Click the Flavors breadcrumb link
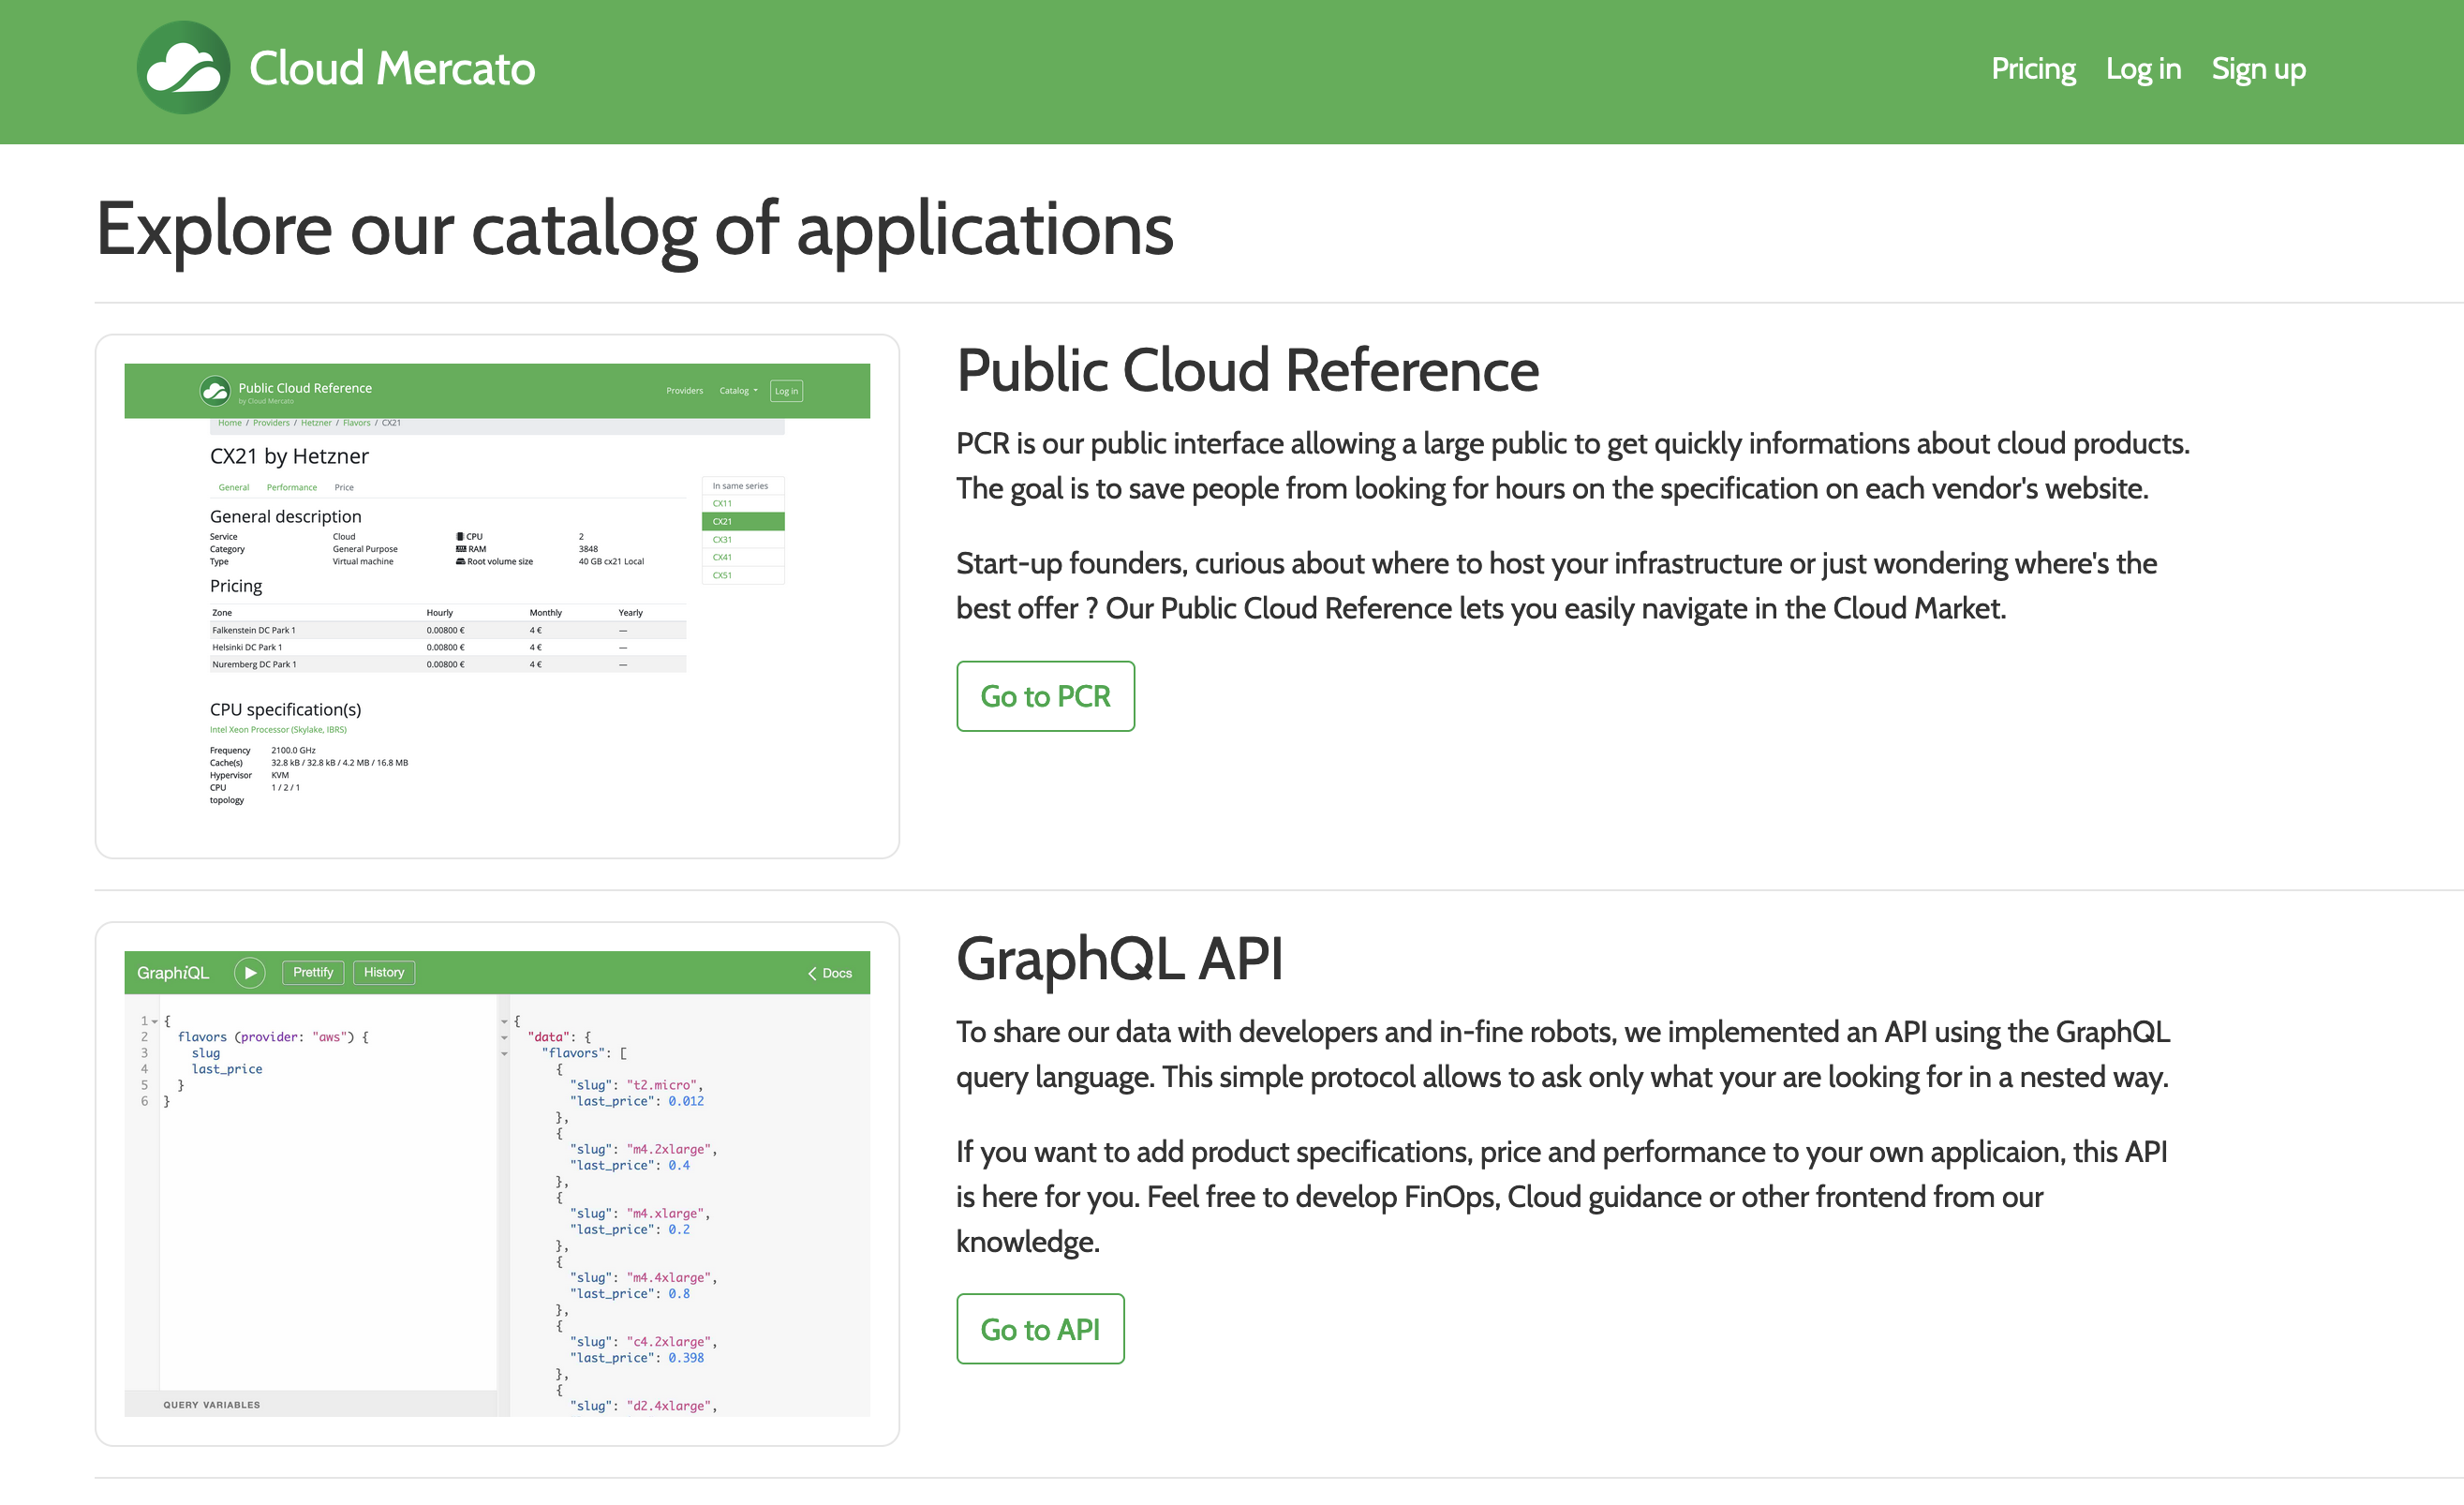 [x=356, y=423]
